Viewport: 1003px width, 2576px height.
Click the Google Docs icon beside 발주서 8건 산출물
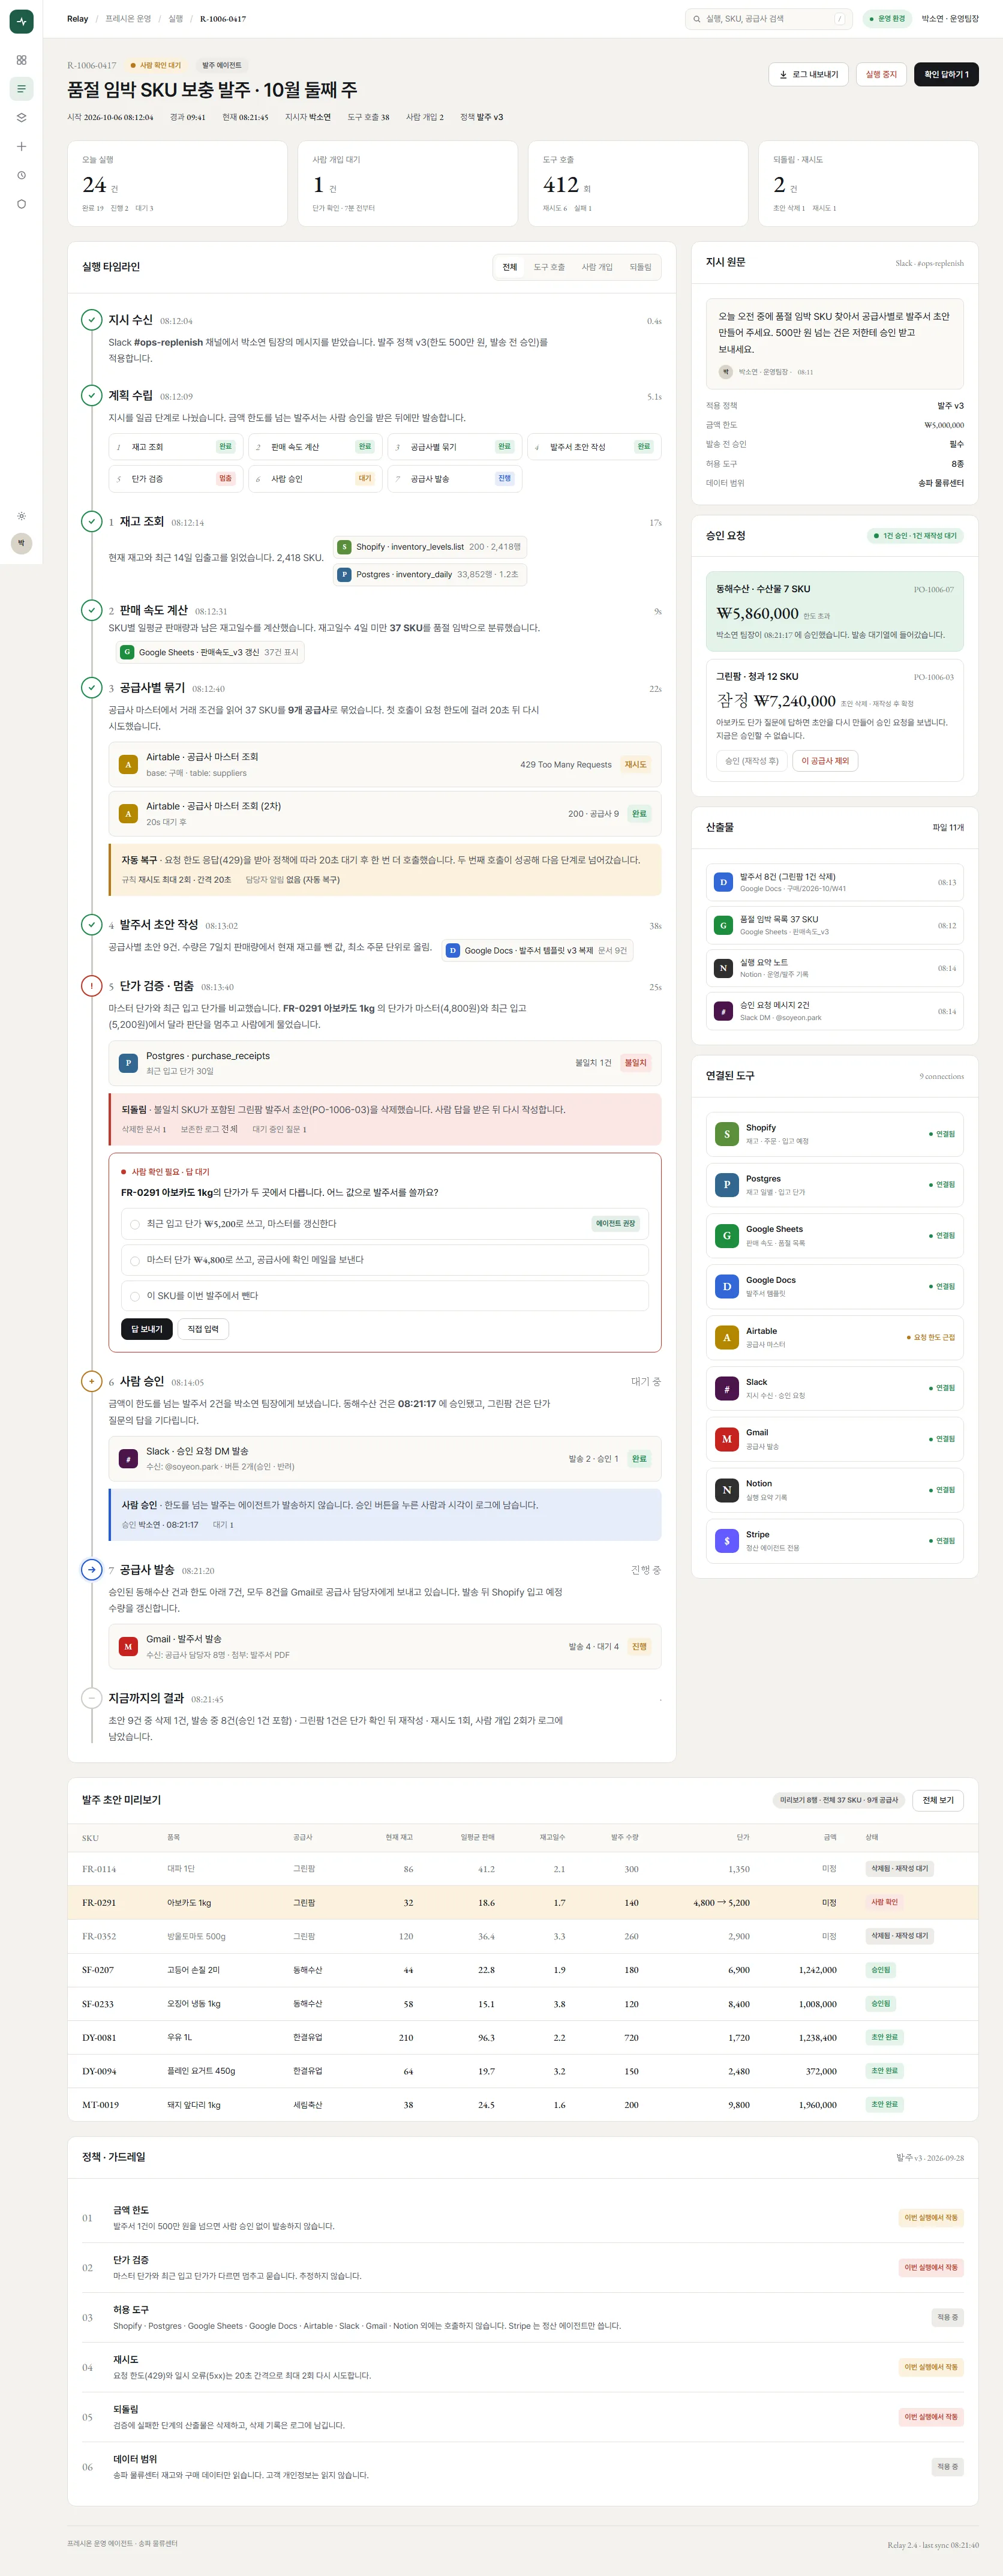[x=723, y=882]
